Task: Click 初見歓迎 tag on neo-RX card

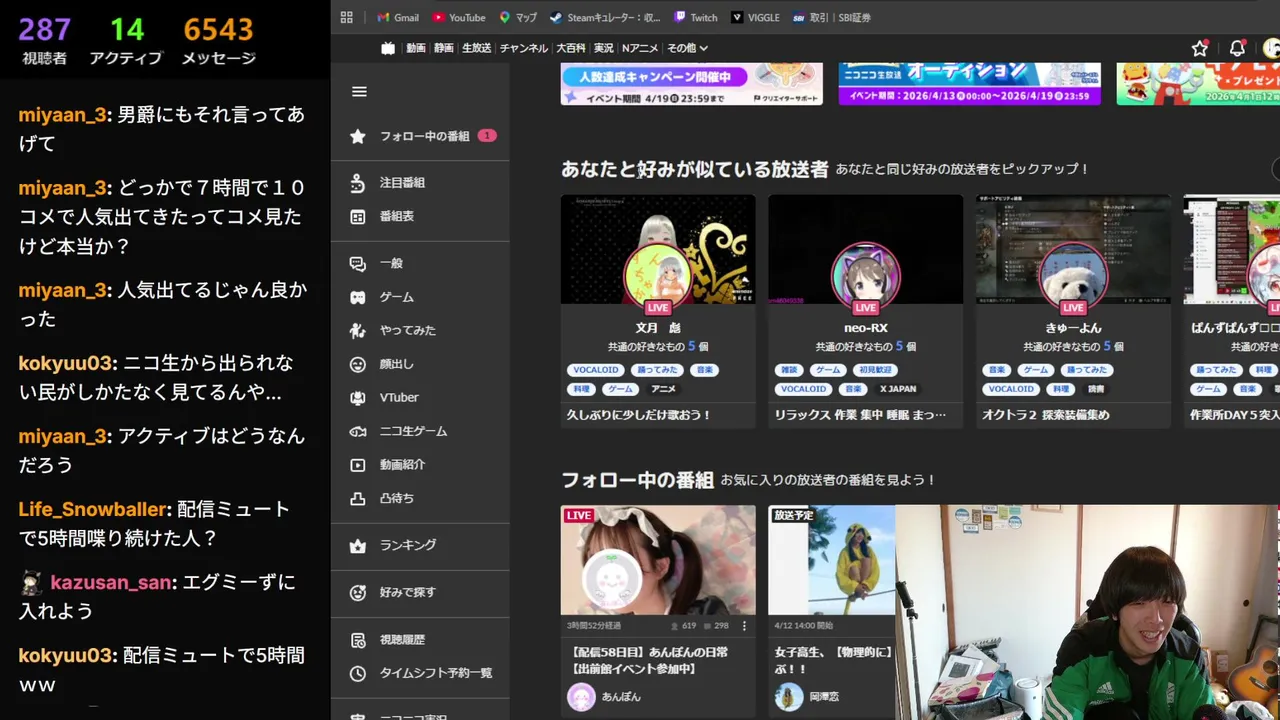Action: [x=875, y=370]
